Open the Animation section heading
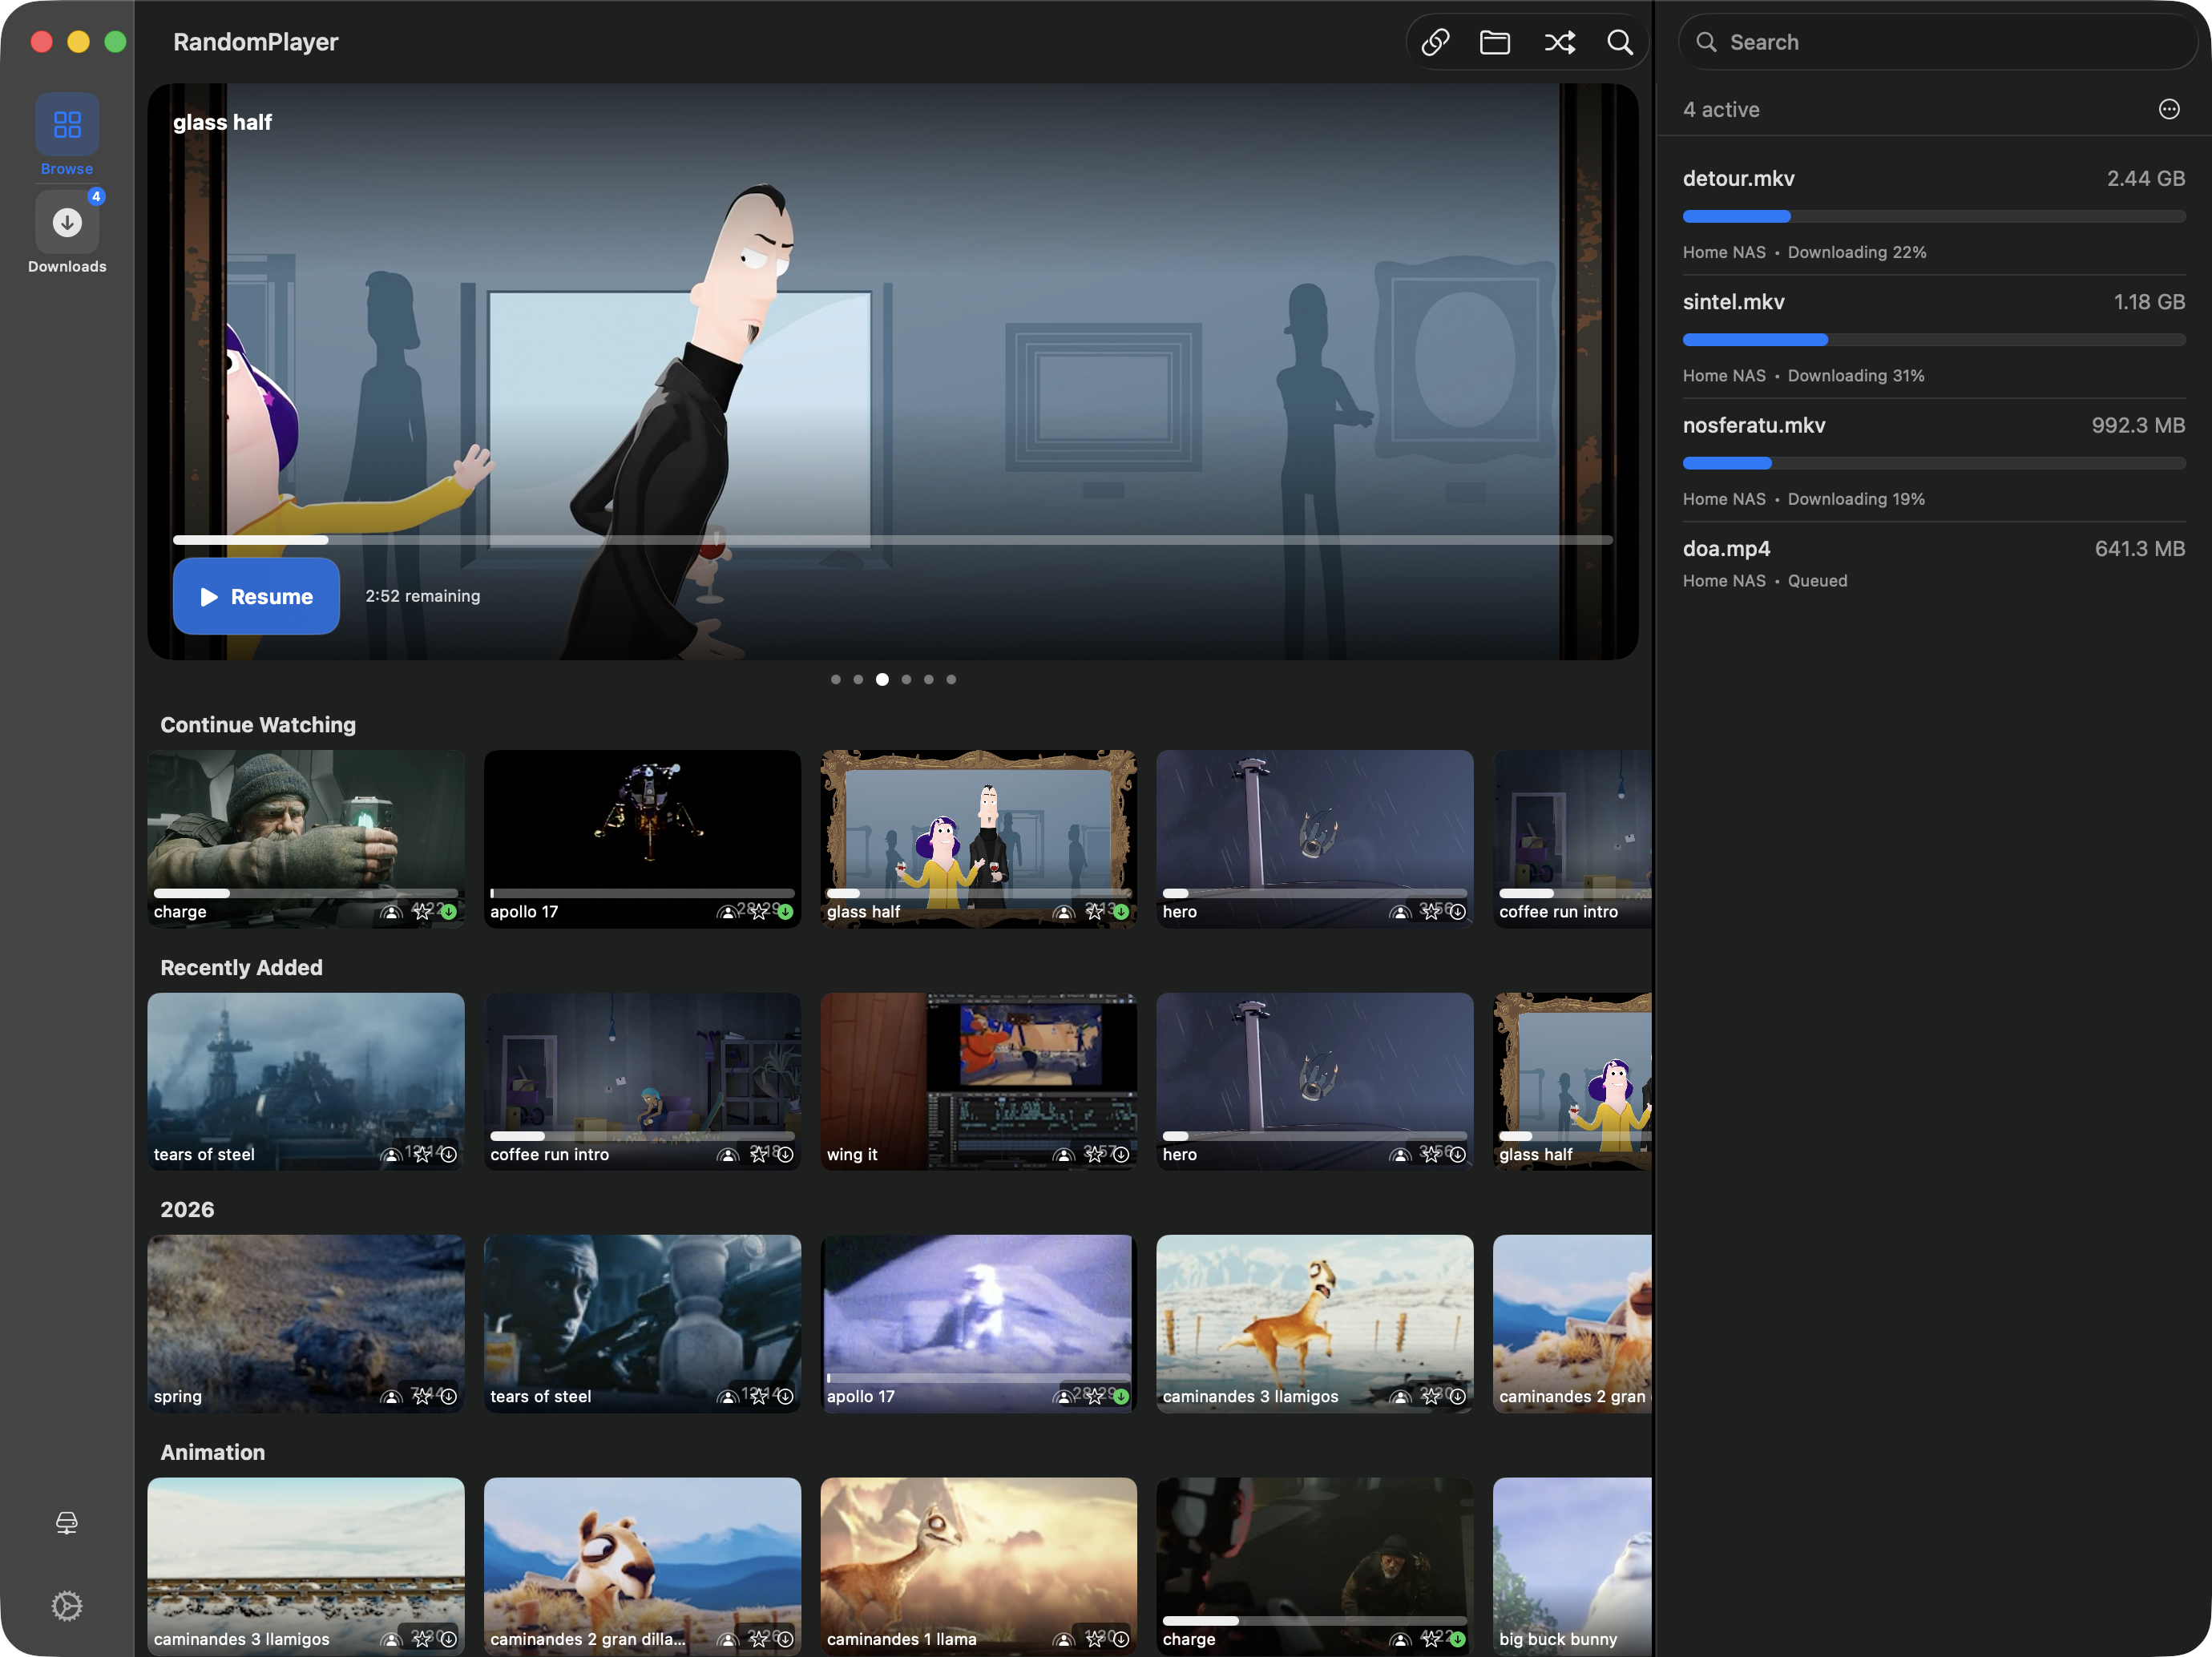 click(212, 1452)
